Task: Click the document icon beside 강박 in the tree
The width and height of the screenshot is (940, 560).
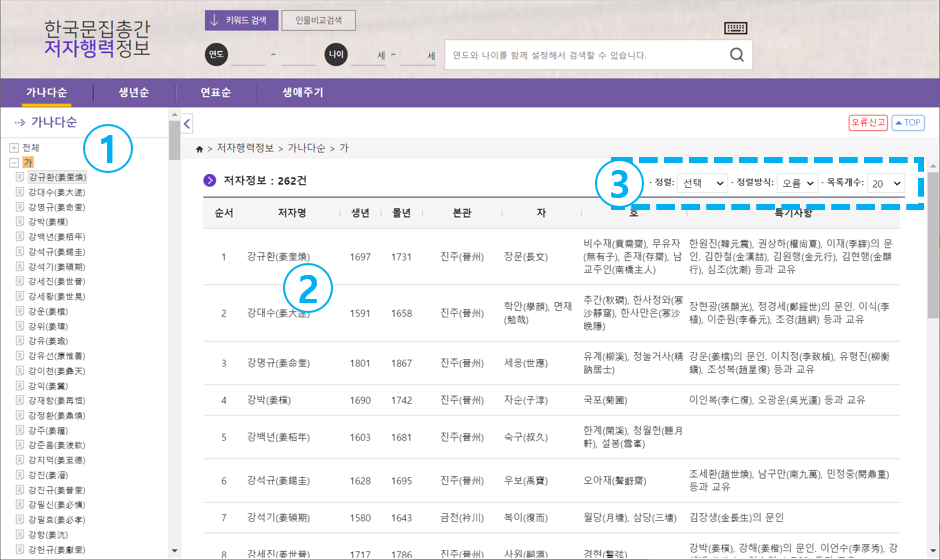Action: click(20, 222)
